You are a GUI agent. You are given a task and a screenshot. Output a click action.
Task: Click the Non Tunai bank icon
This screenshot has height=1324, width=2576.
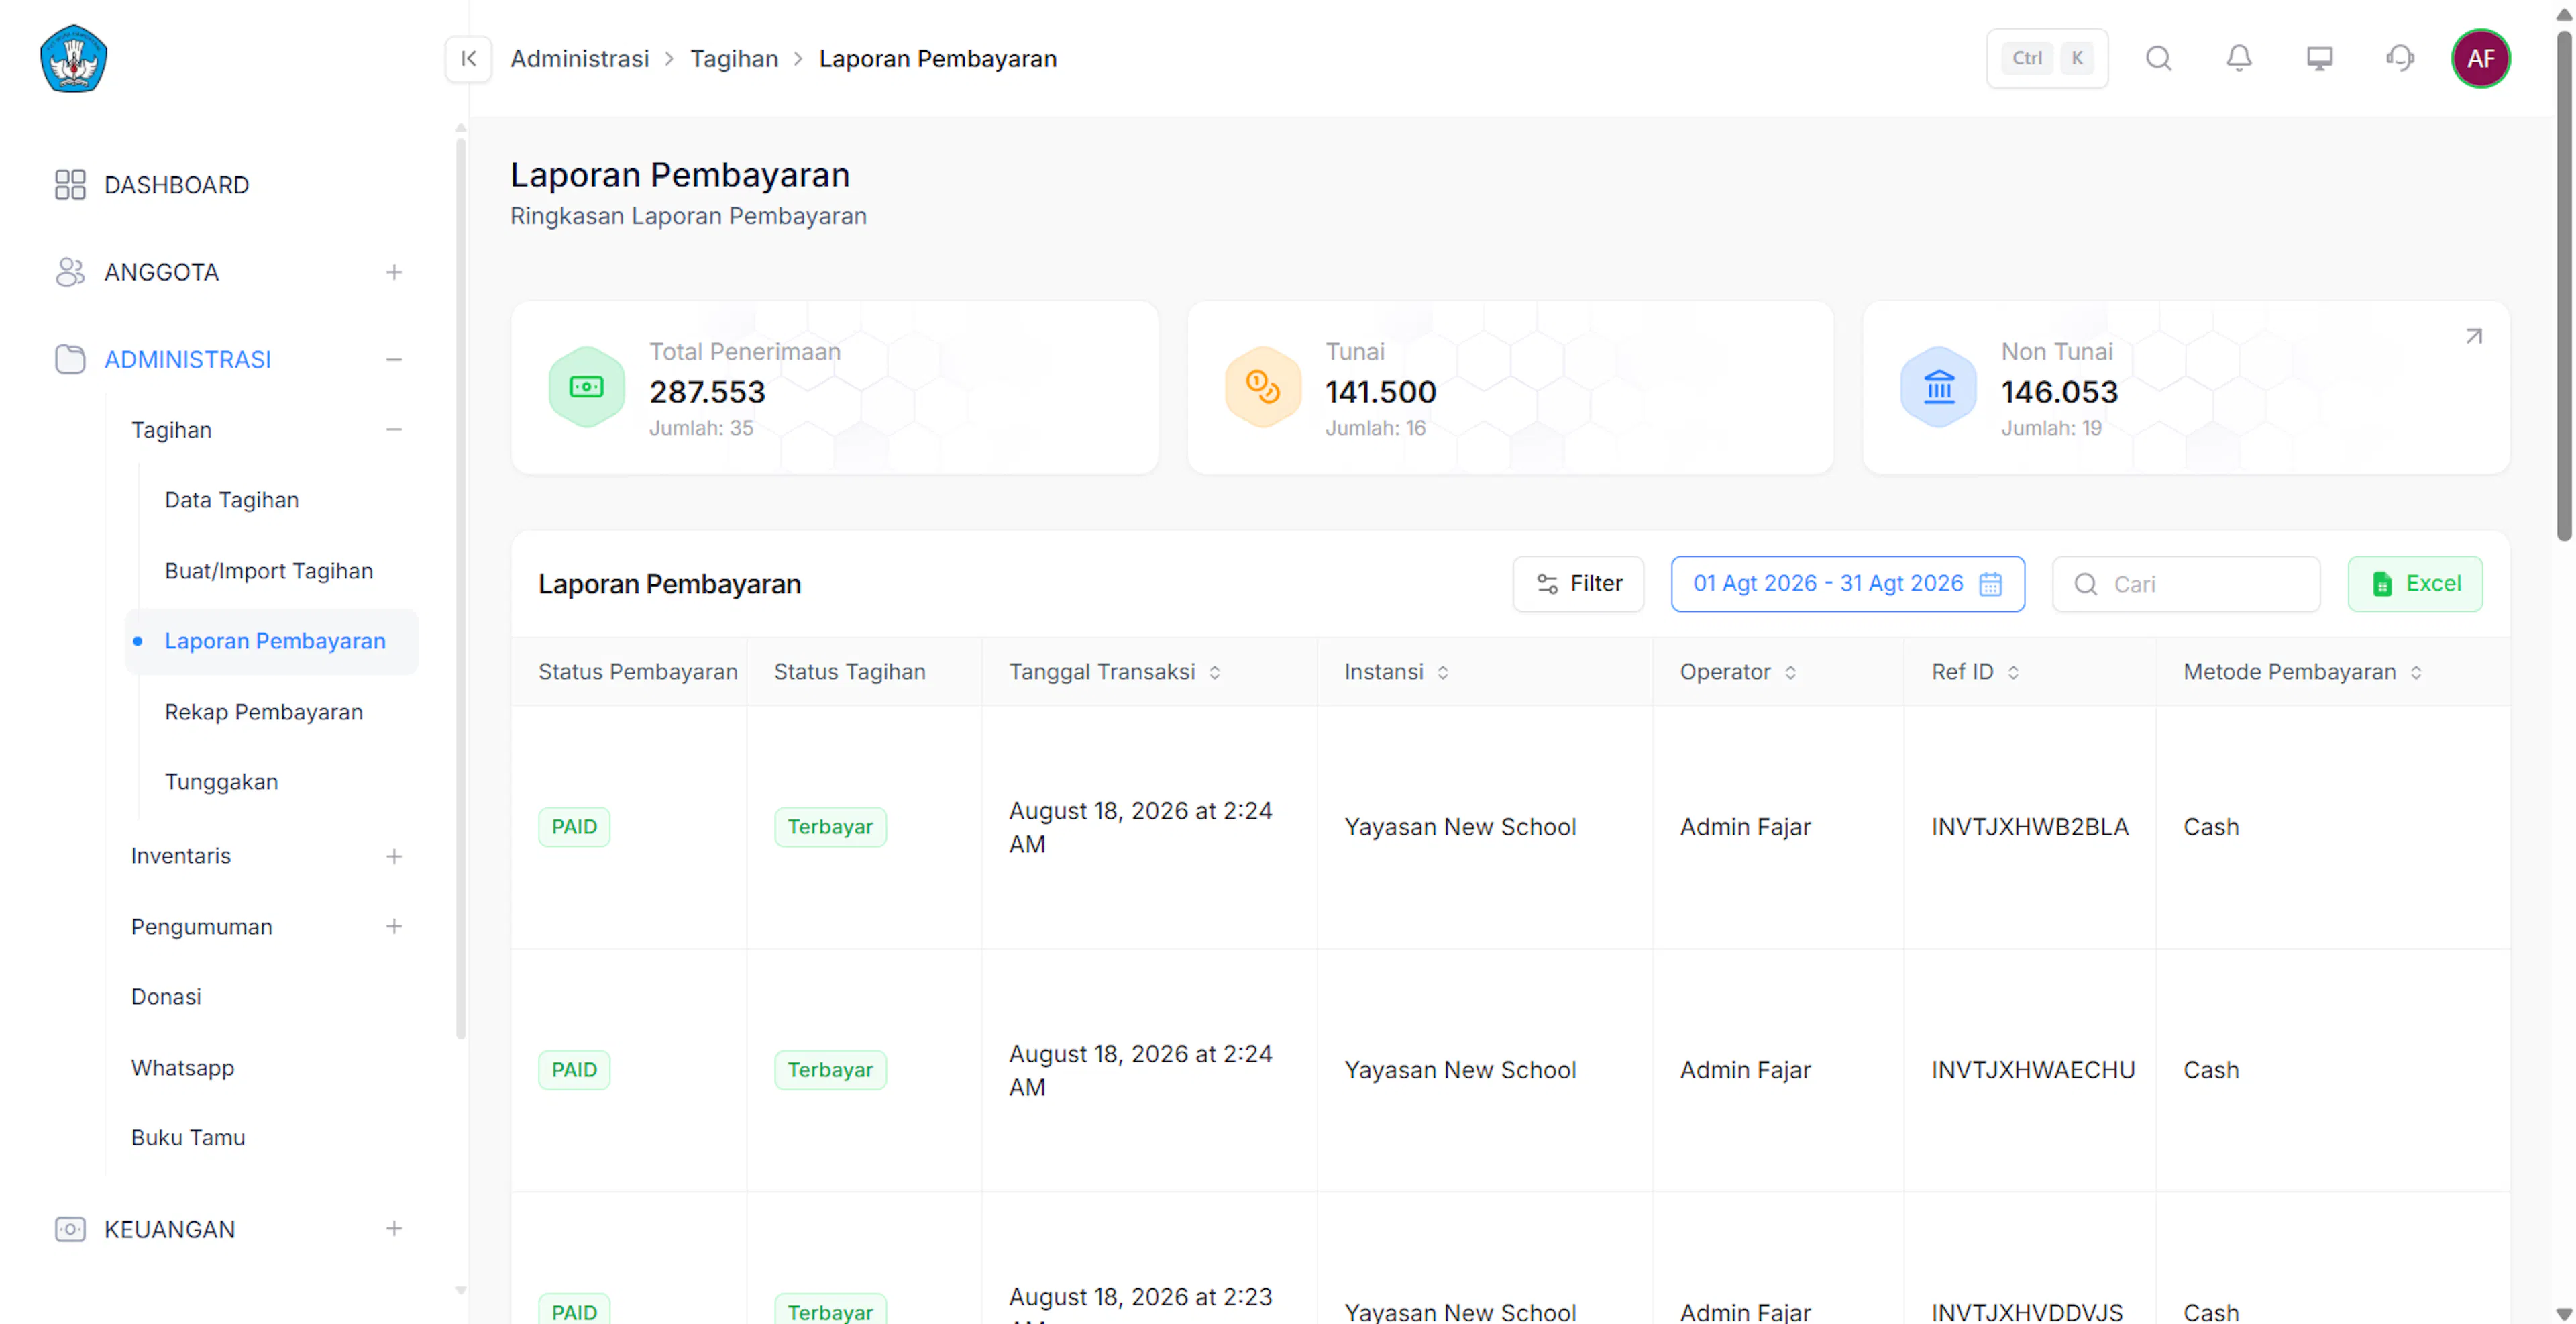(1938, 387)
